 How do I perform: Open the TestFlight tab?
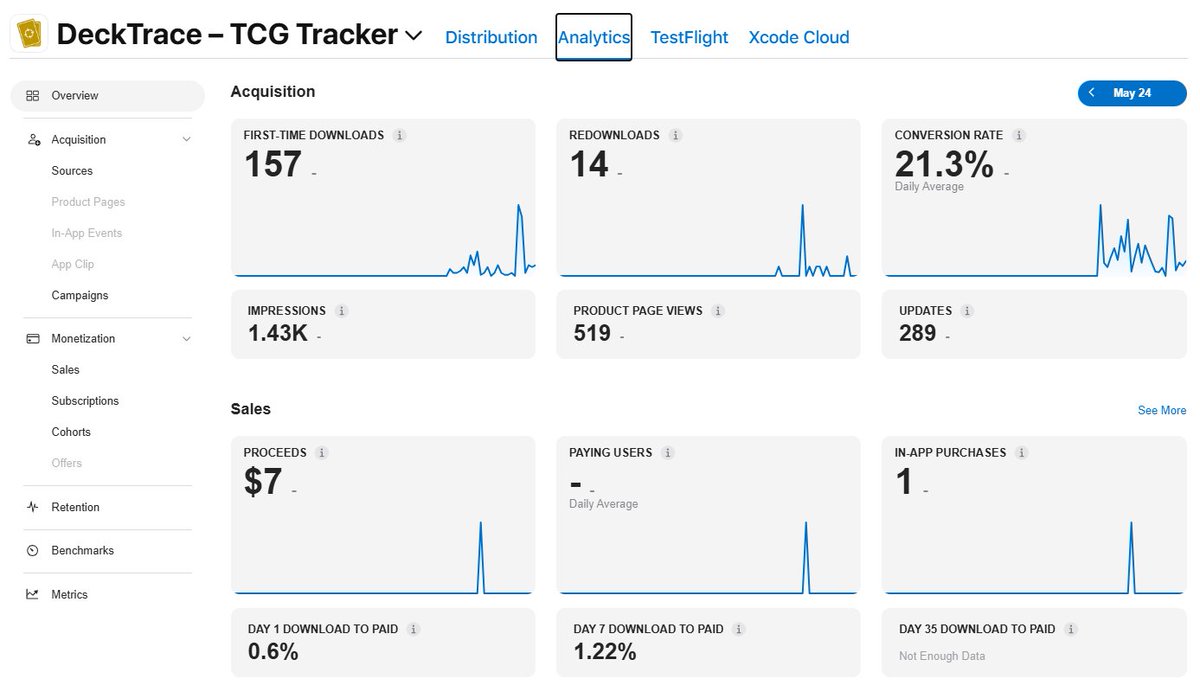coord(690,37)
